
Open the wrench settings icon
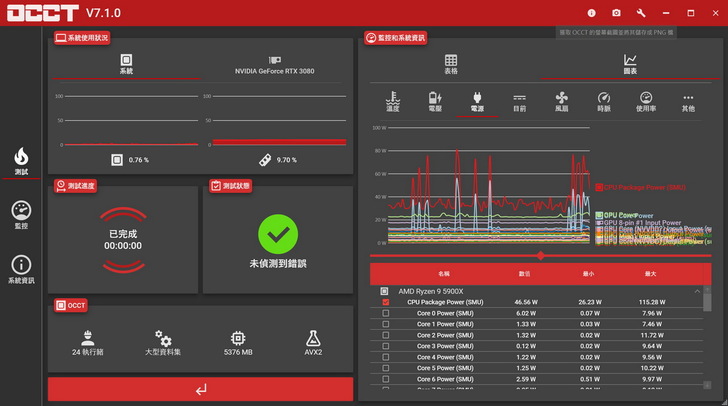[641, 13]
